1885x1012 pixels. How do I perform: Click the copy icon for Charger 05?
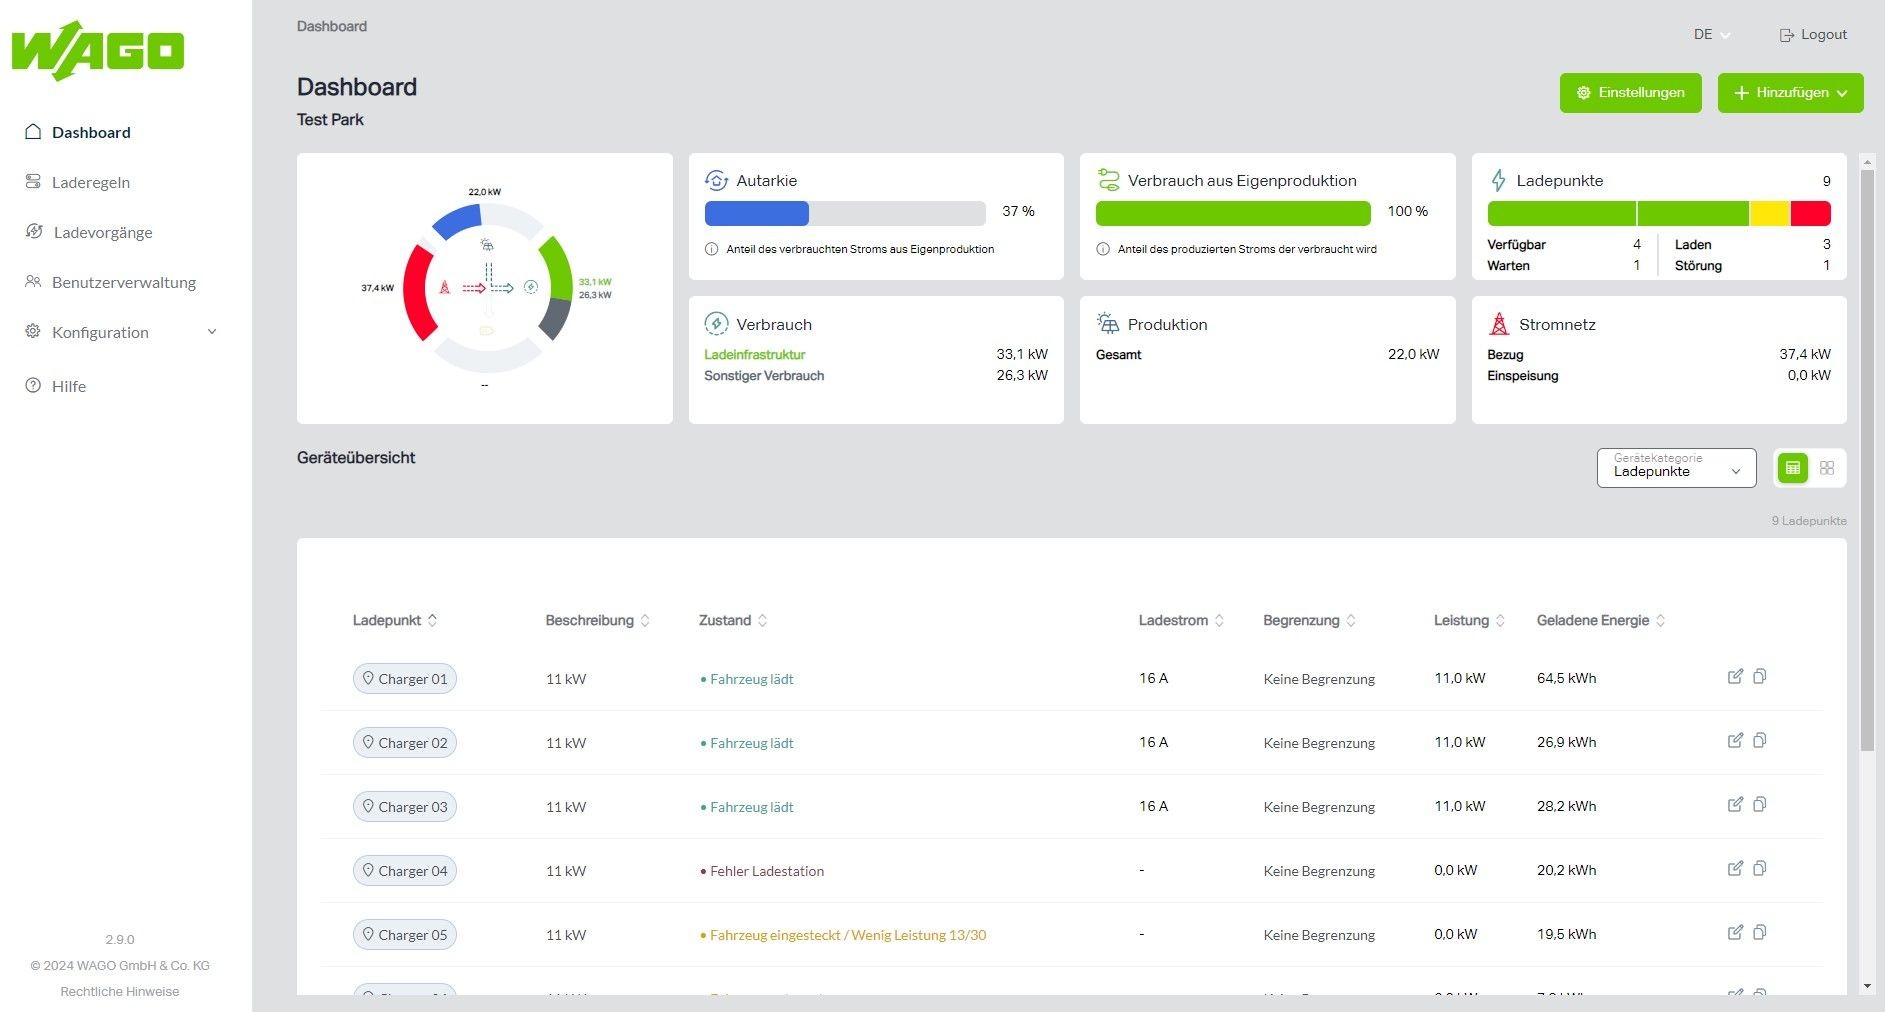(x=1760, y=933)
